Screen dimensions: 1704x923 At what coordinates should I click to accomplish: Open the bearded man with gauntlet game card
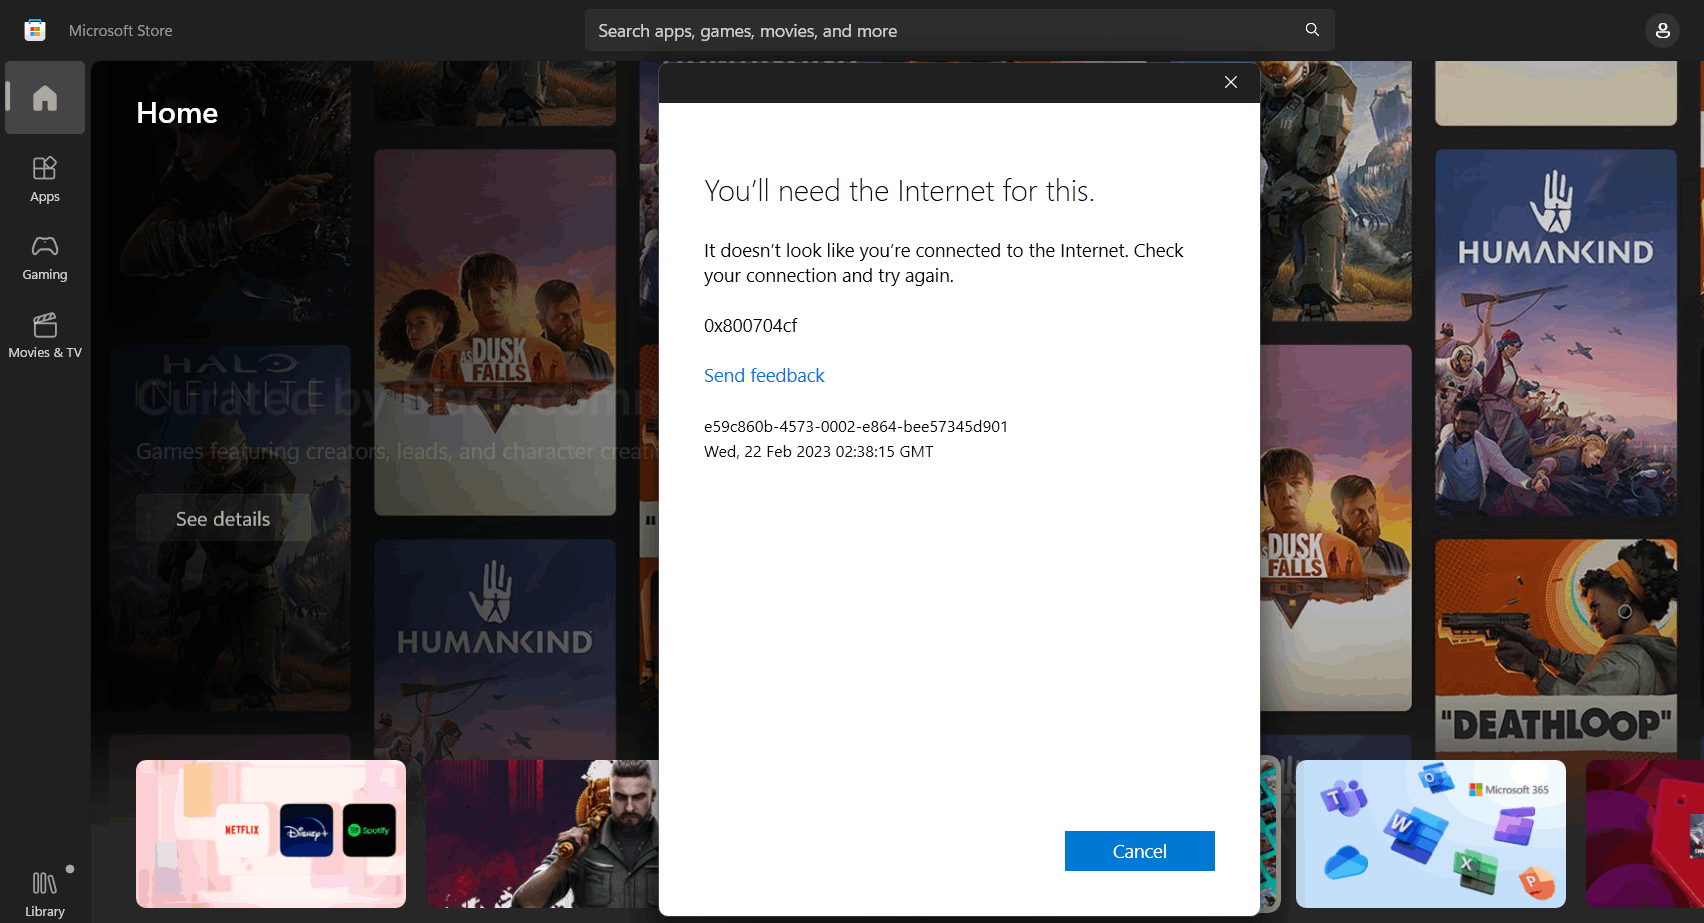pos(542,834)
